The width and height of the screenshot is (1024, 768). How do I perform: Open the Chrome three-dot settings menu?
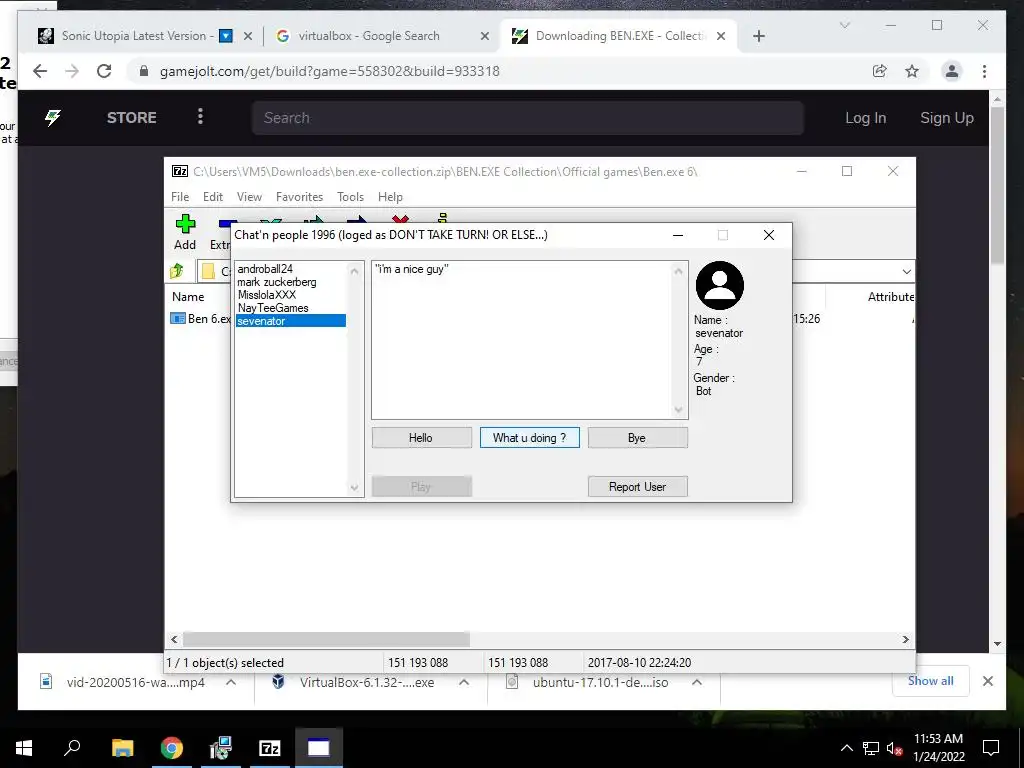(984, 71)
